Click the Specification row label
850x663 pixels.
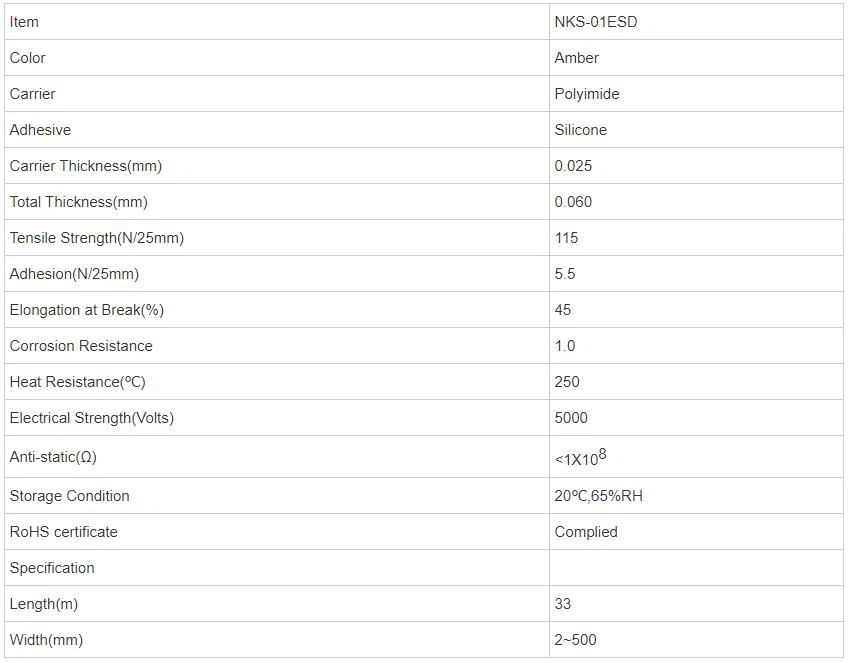tap(52, 568)
